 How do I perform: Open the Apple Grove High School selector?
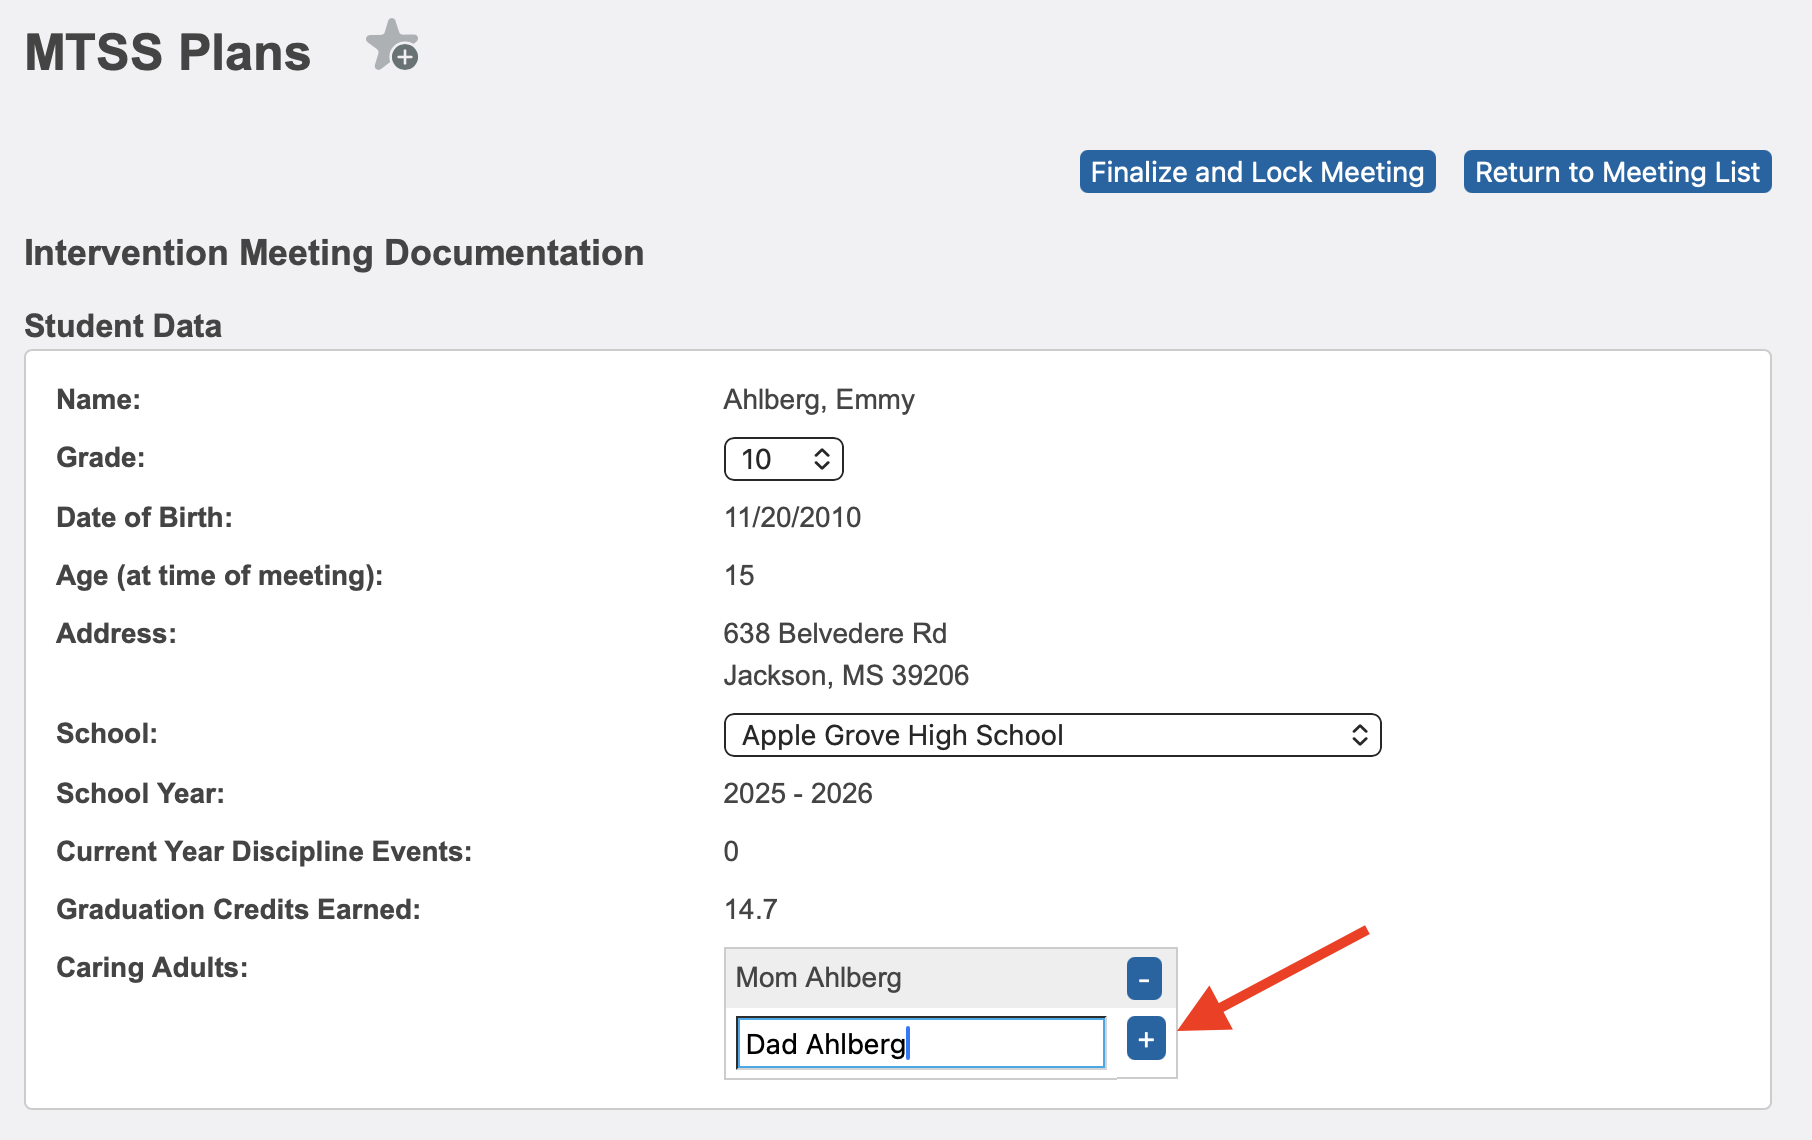pyautogui.click(x=1051, y=735)
